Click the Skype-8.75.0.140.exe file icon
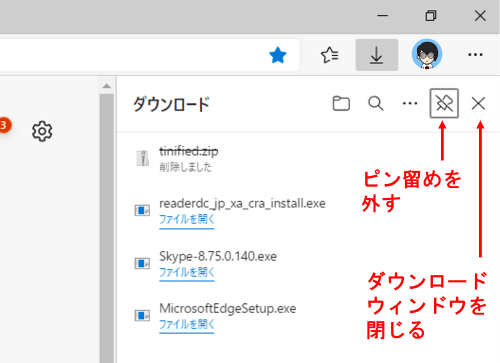Screen dimensions: 500x363 [x=142, y=263]
